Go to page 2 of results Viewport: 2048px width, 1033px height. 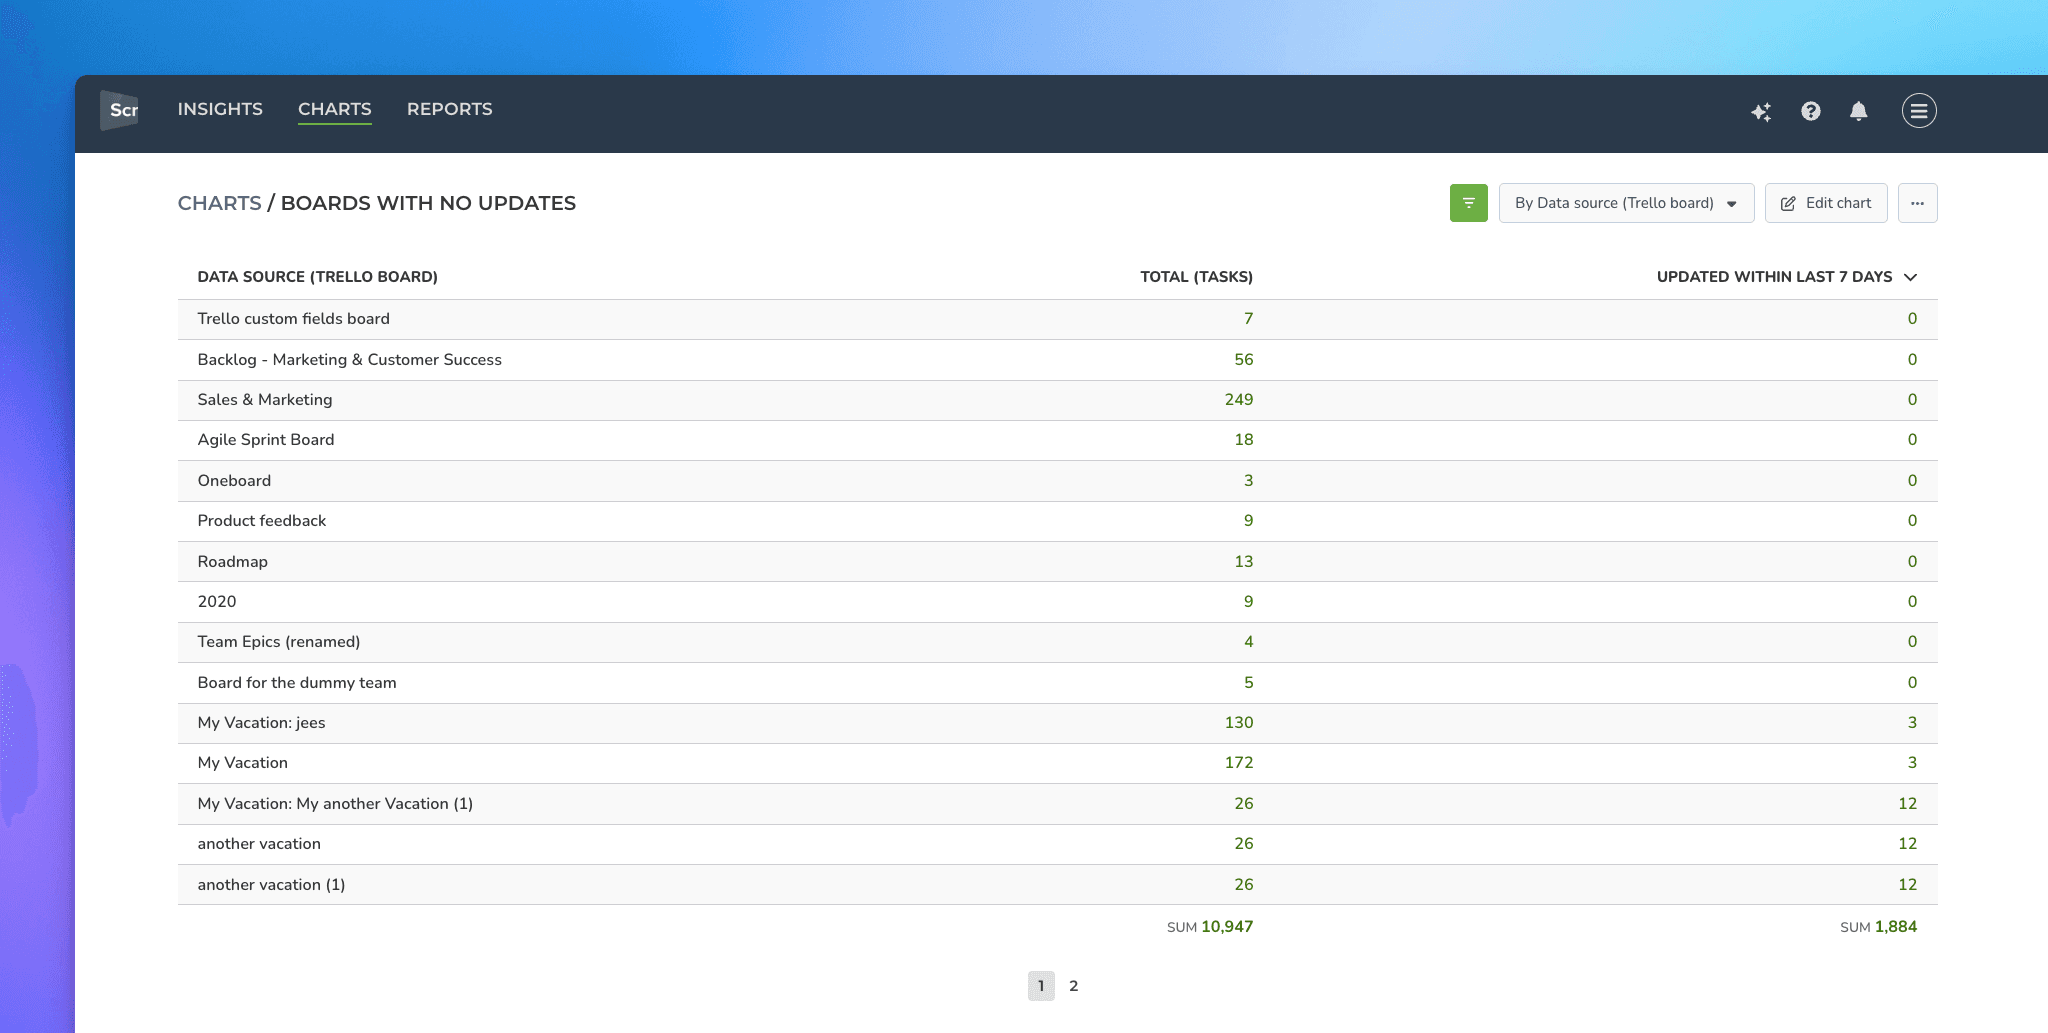(1073, 986)
